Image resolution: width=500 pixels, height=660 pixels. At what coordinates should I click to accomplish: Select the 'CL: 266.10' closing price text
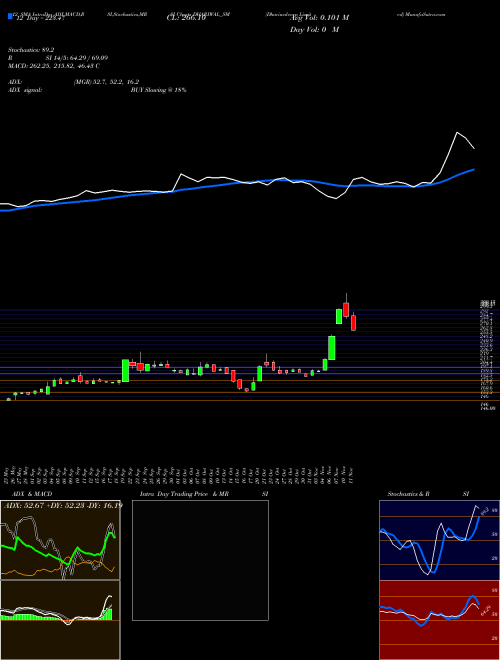[188, 18]
